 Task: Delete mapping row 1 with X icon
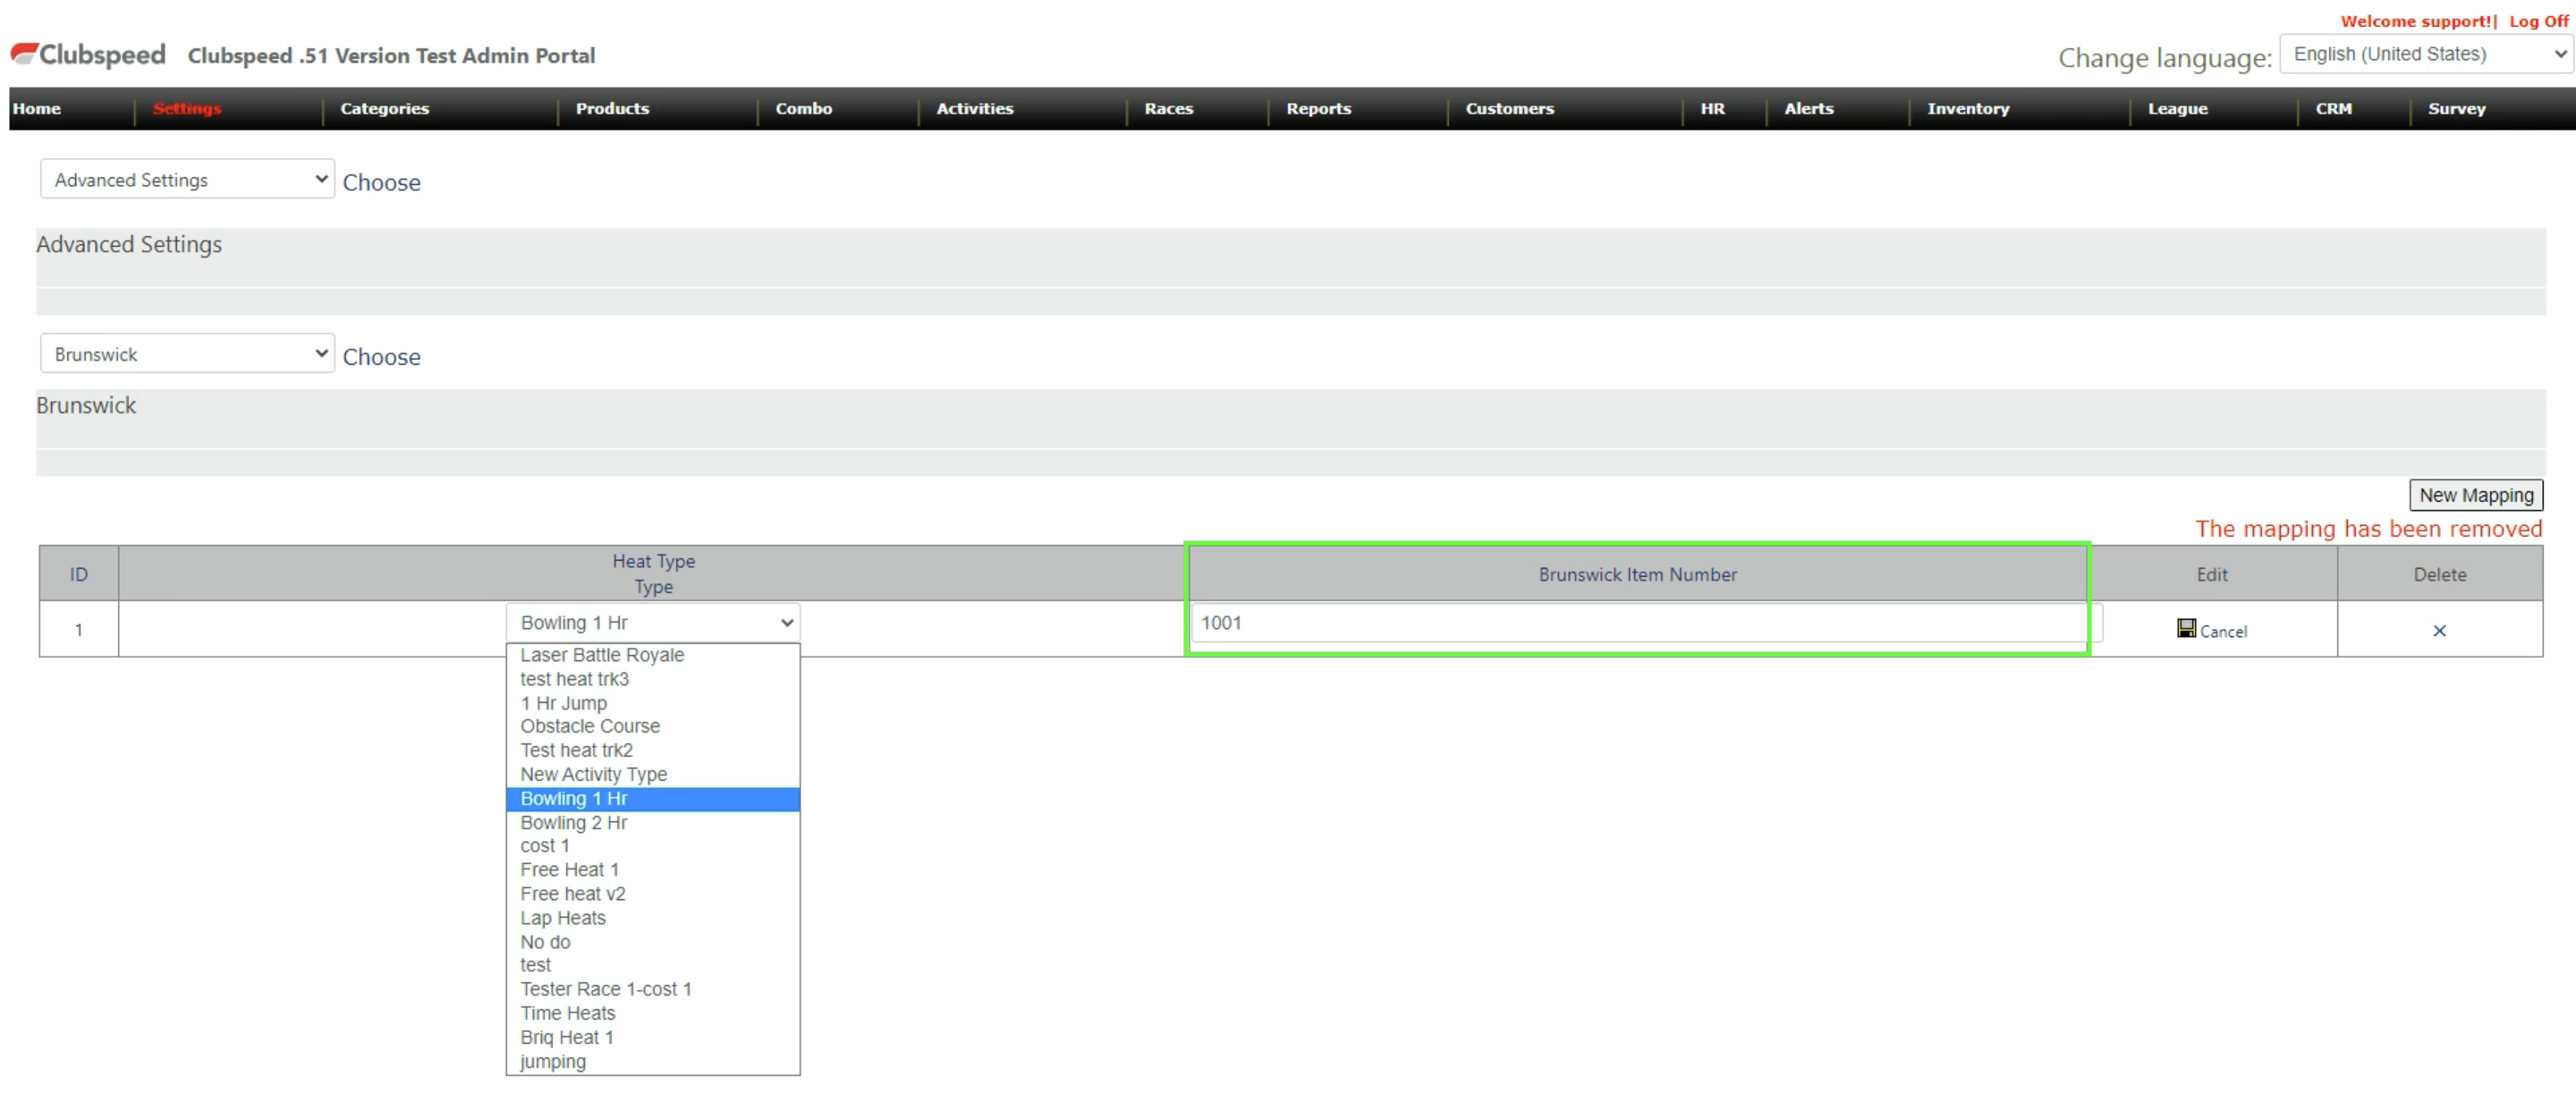pyautogui.click(x=2439, y=630)
